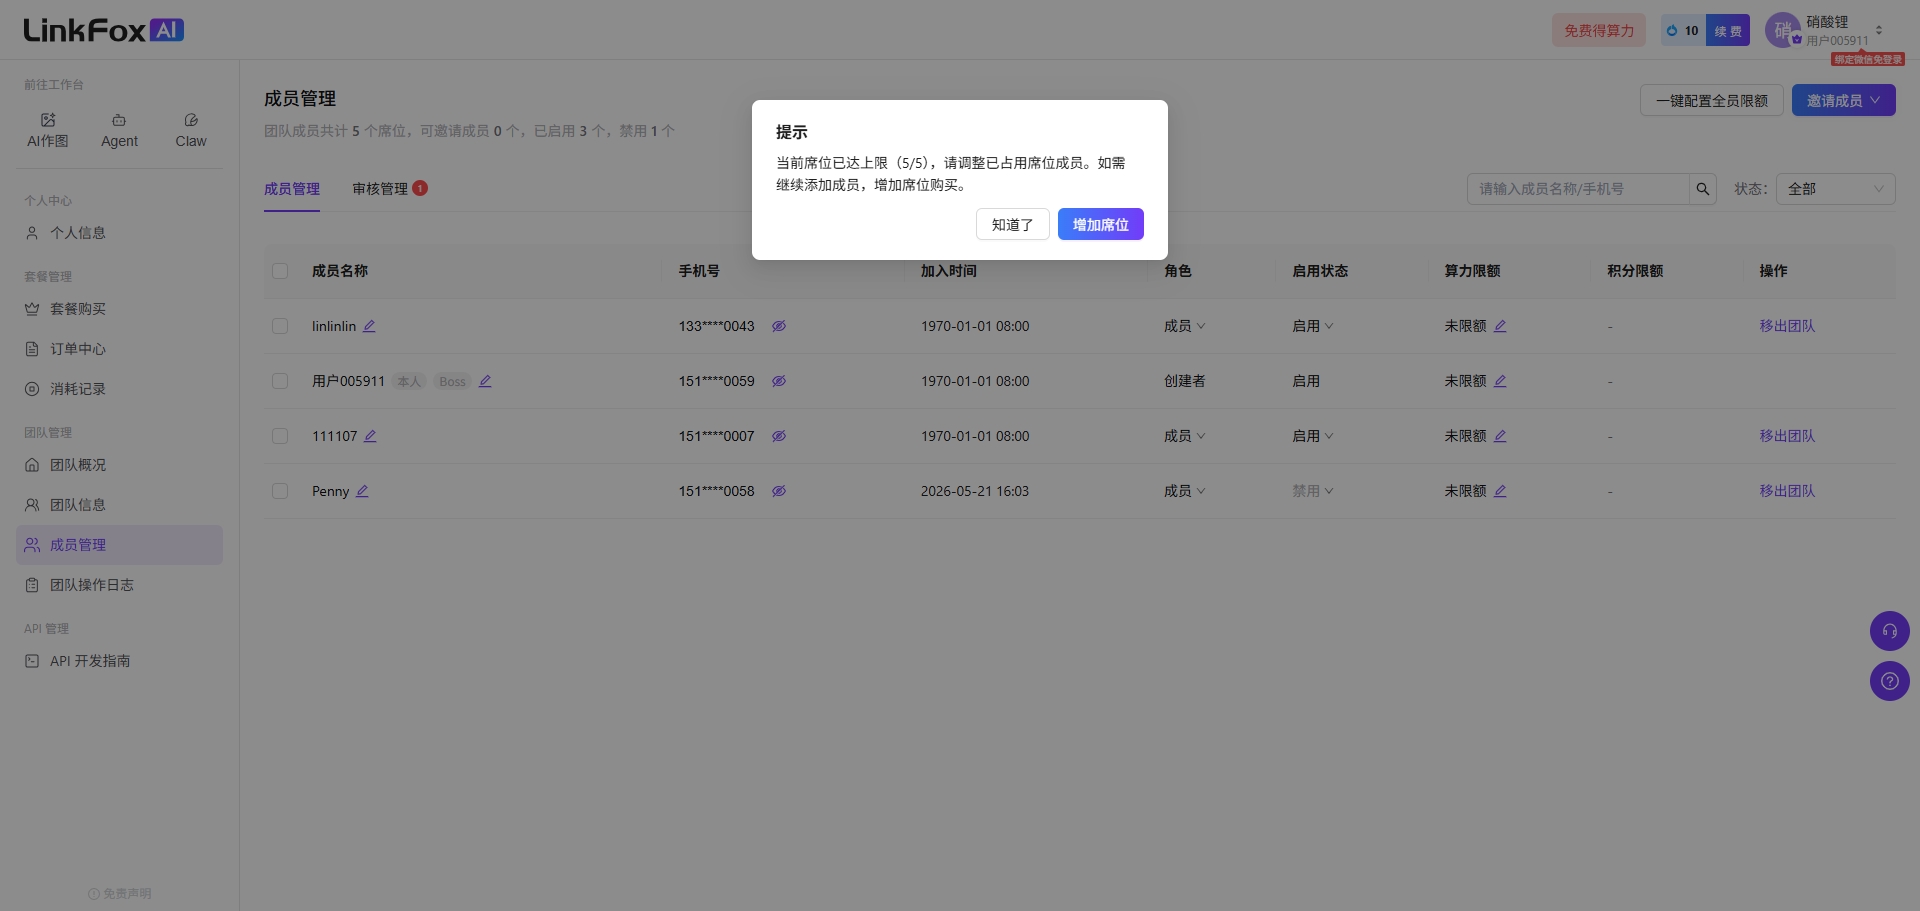Reveal phone number 151****0059
1920x911 pixels.
point(779,381)
